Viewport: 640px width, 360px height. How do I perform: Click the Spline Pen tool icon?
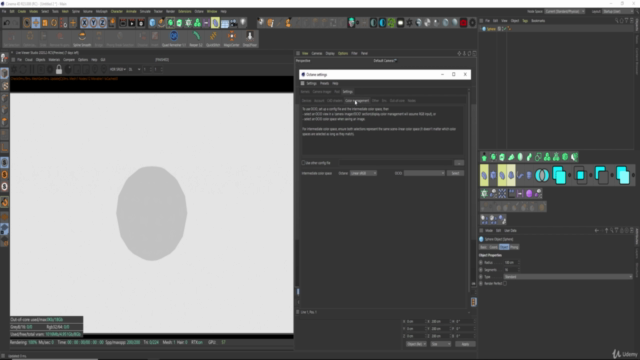161,23
